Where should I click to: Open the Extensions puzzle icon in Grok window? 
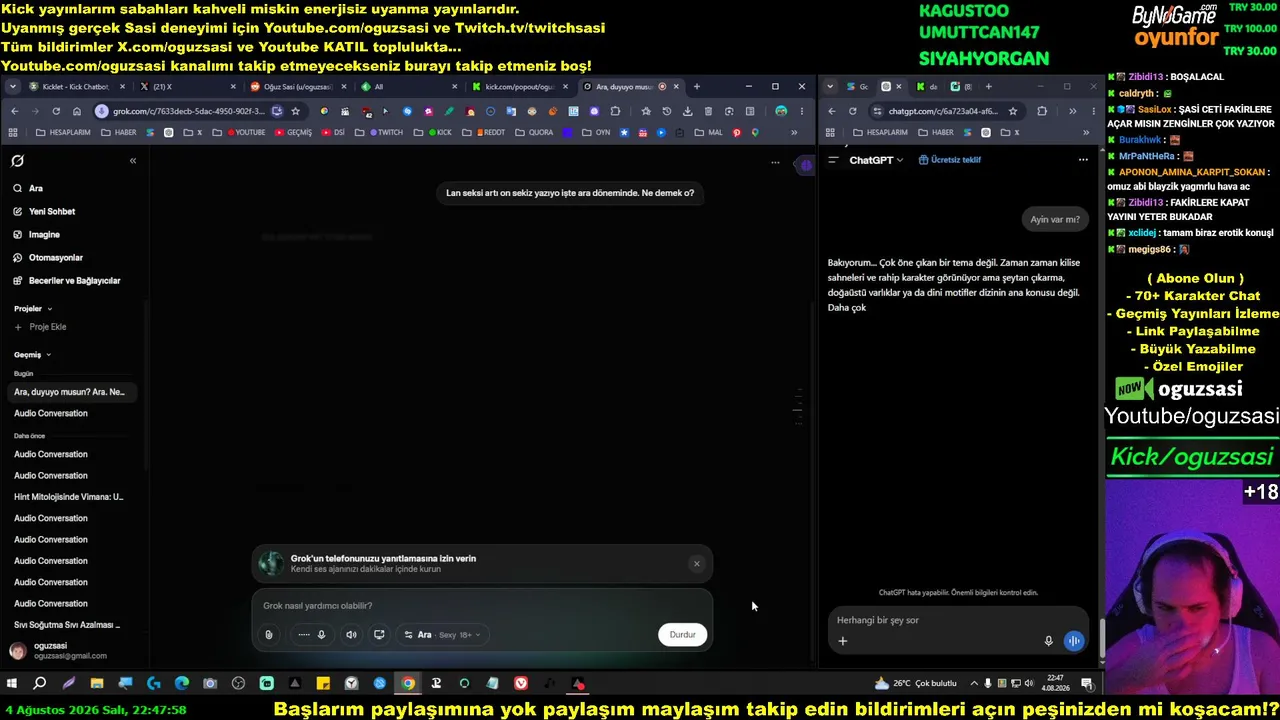615,111
